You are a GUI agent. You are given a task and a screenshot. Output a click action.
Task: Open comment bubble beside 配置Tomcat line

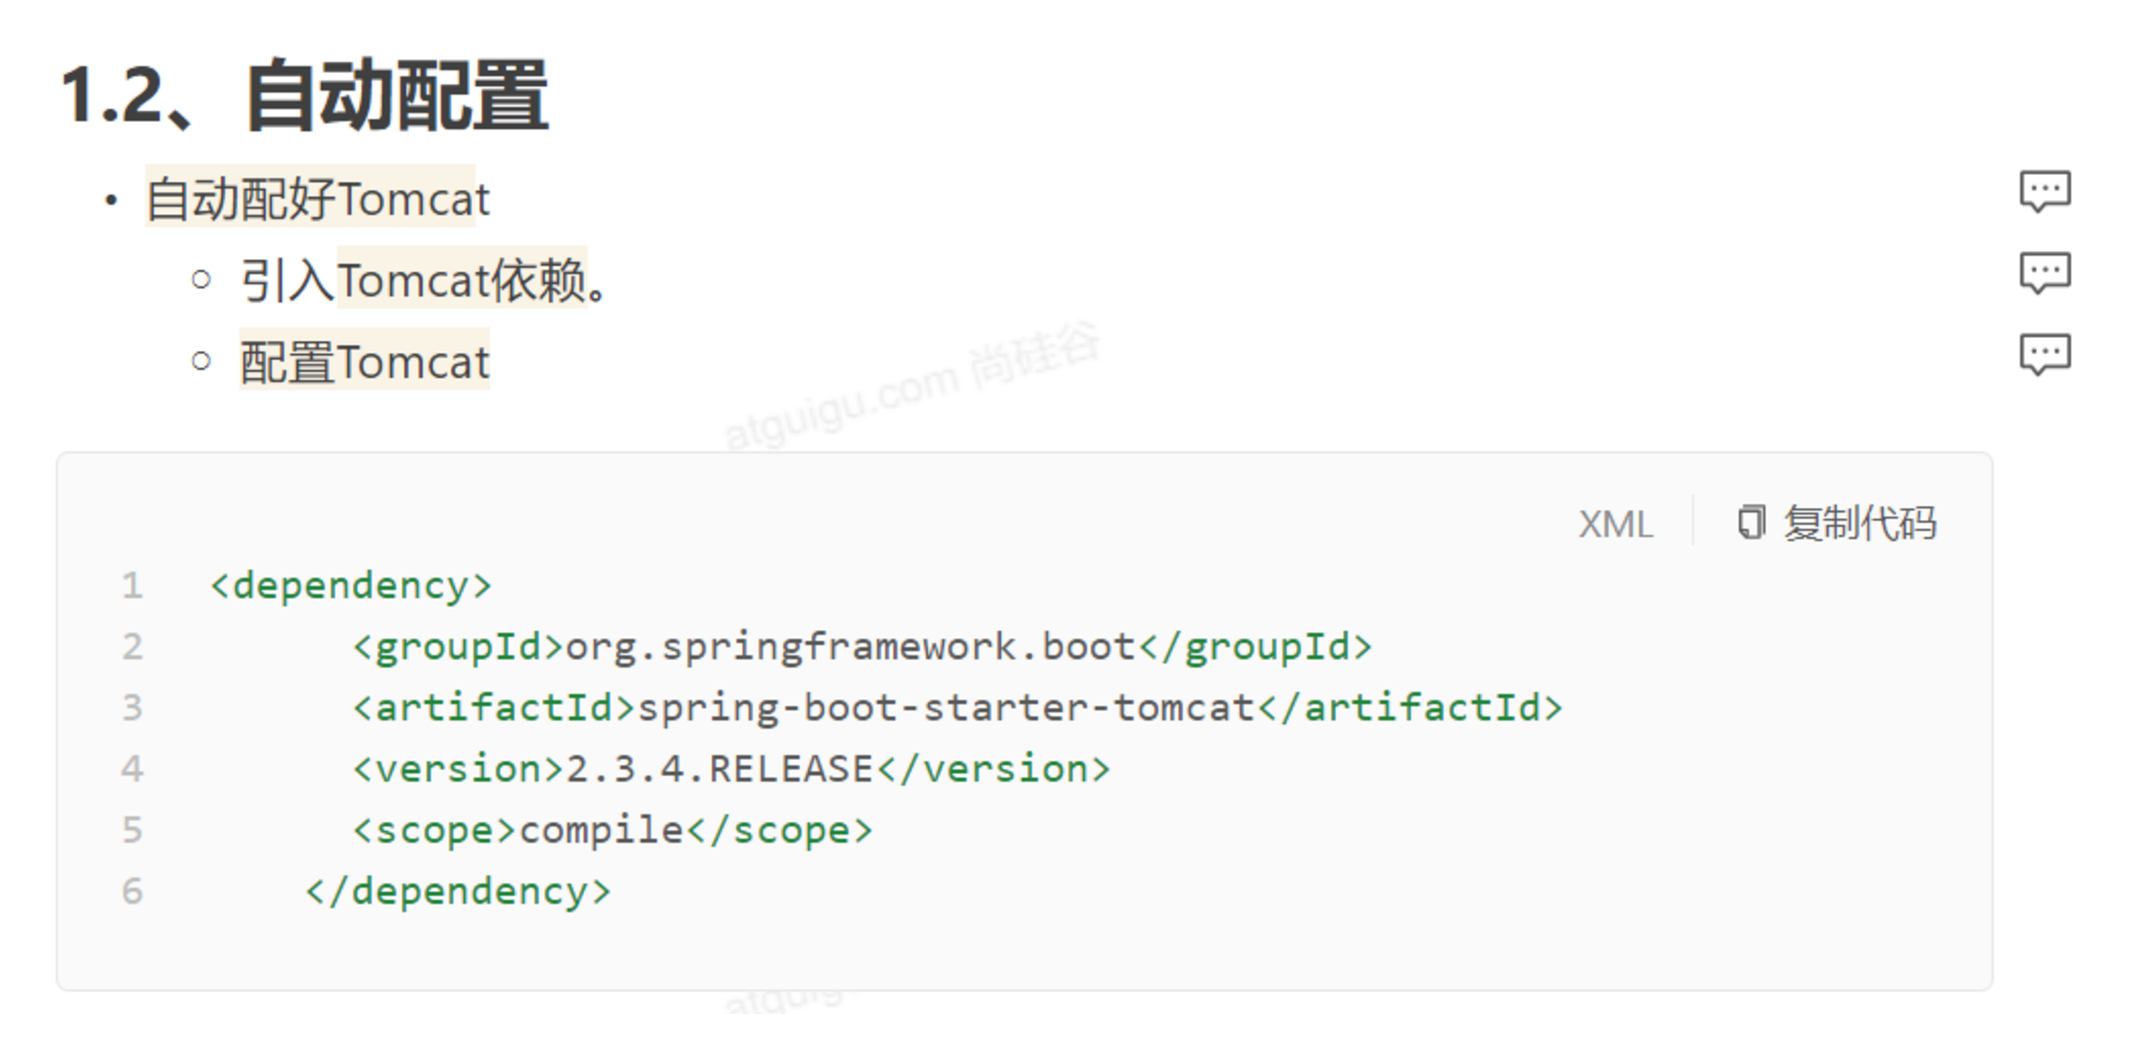pos(2044,353)
